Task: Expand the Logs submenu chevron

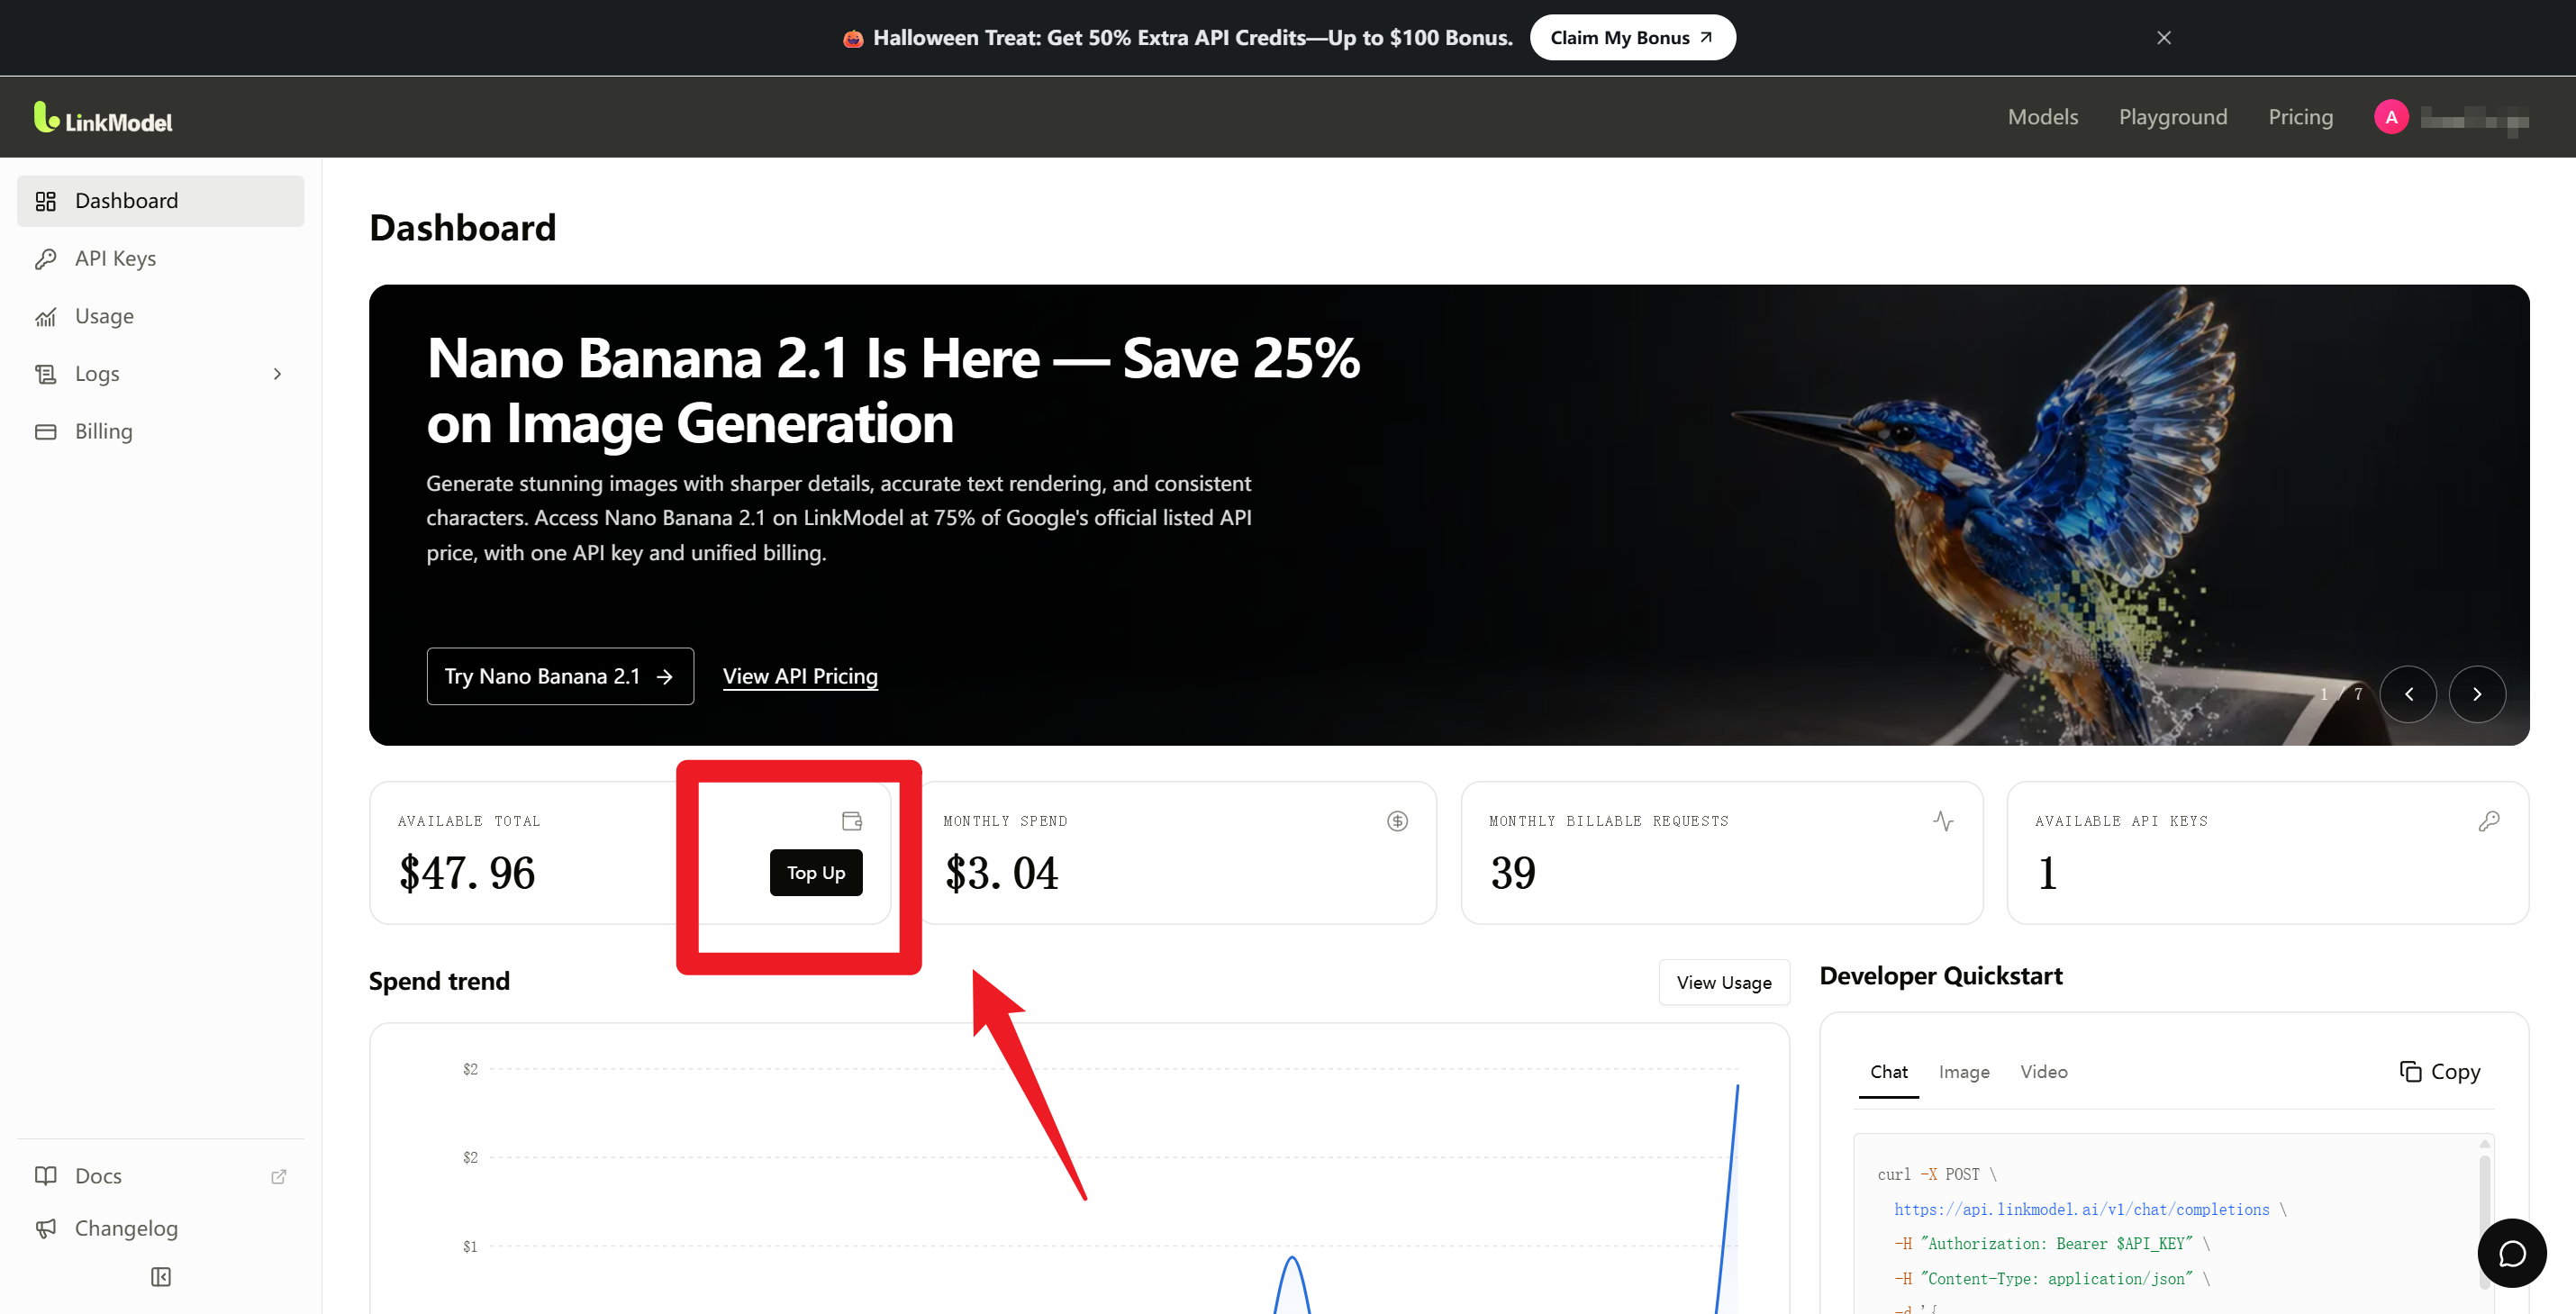Action: (x=277, y=373)
